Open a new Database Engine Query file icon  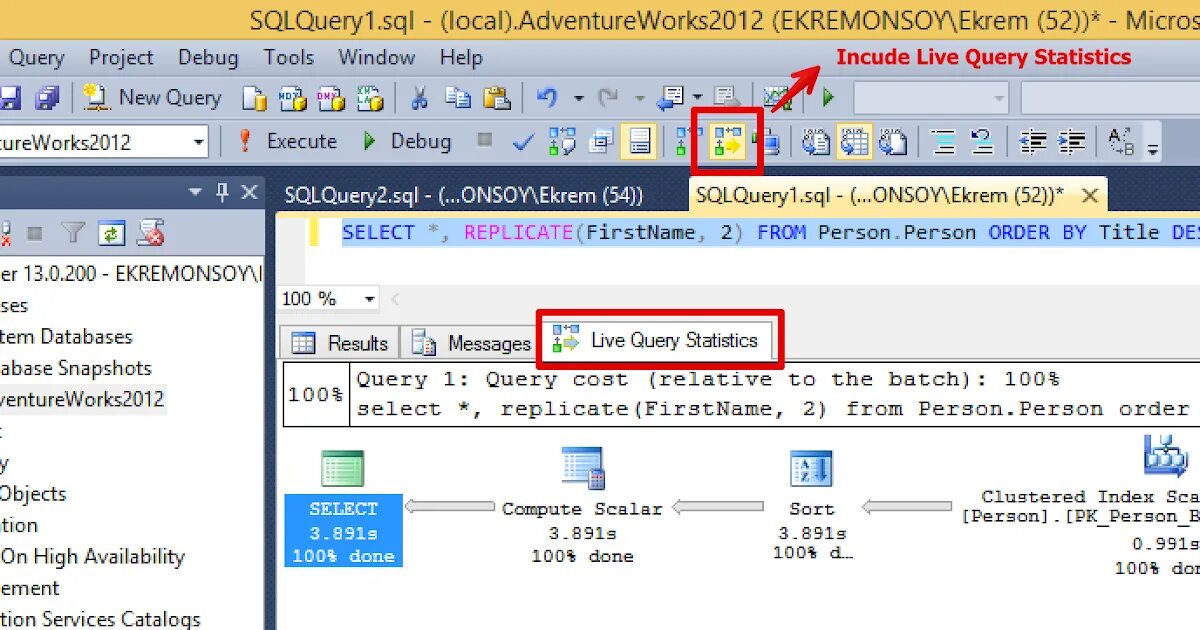pos(256,98)
